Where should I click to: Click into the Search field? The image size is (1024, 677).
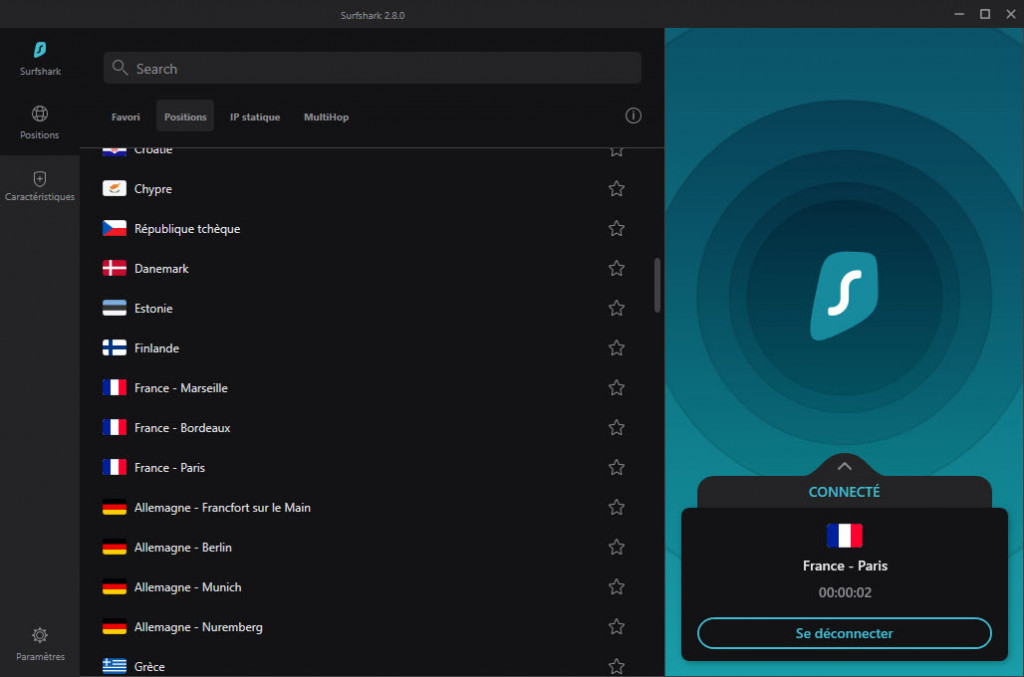click(x=372, y=68)
